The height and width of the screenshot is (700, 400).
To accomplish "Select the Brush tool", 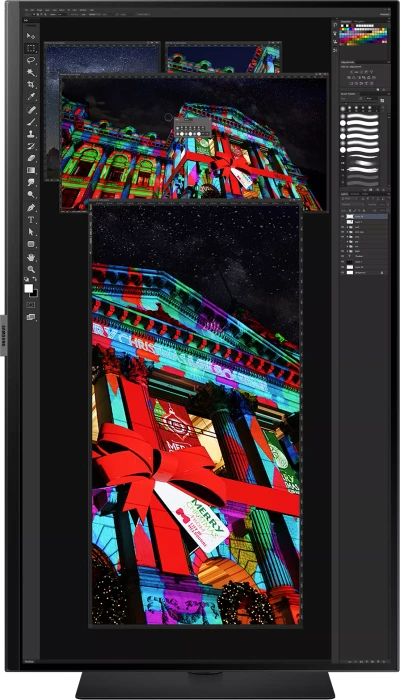I will (x=31, y=121).
